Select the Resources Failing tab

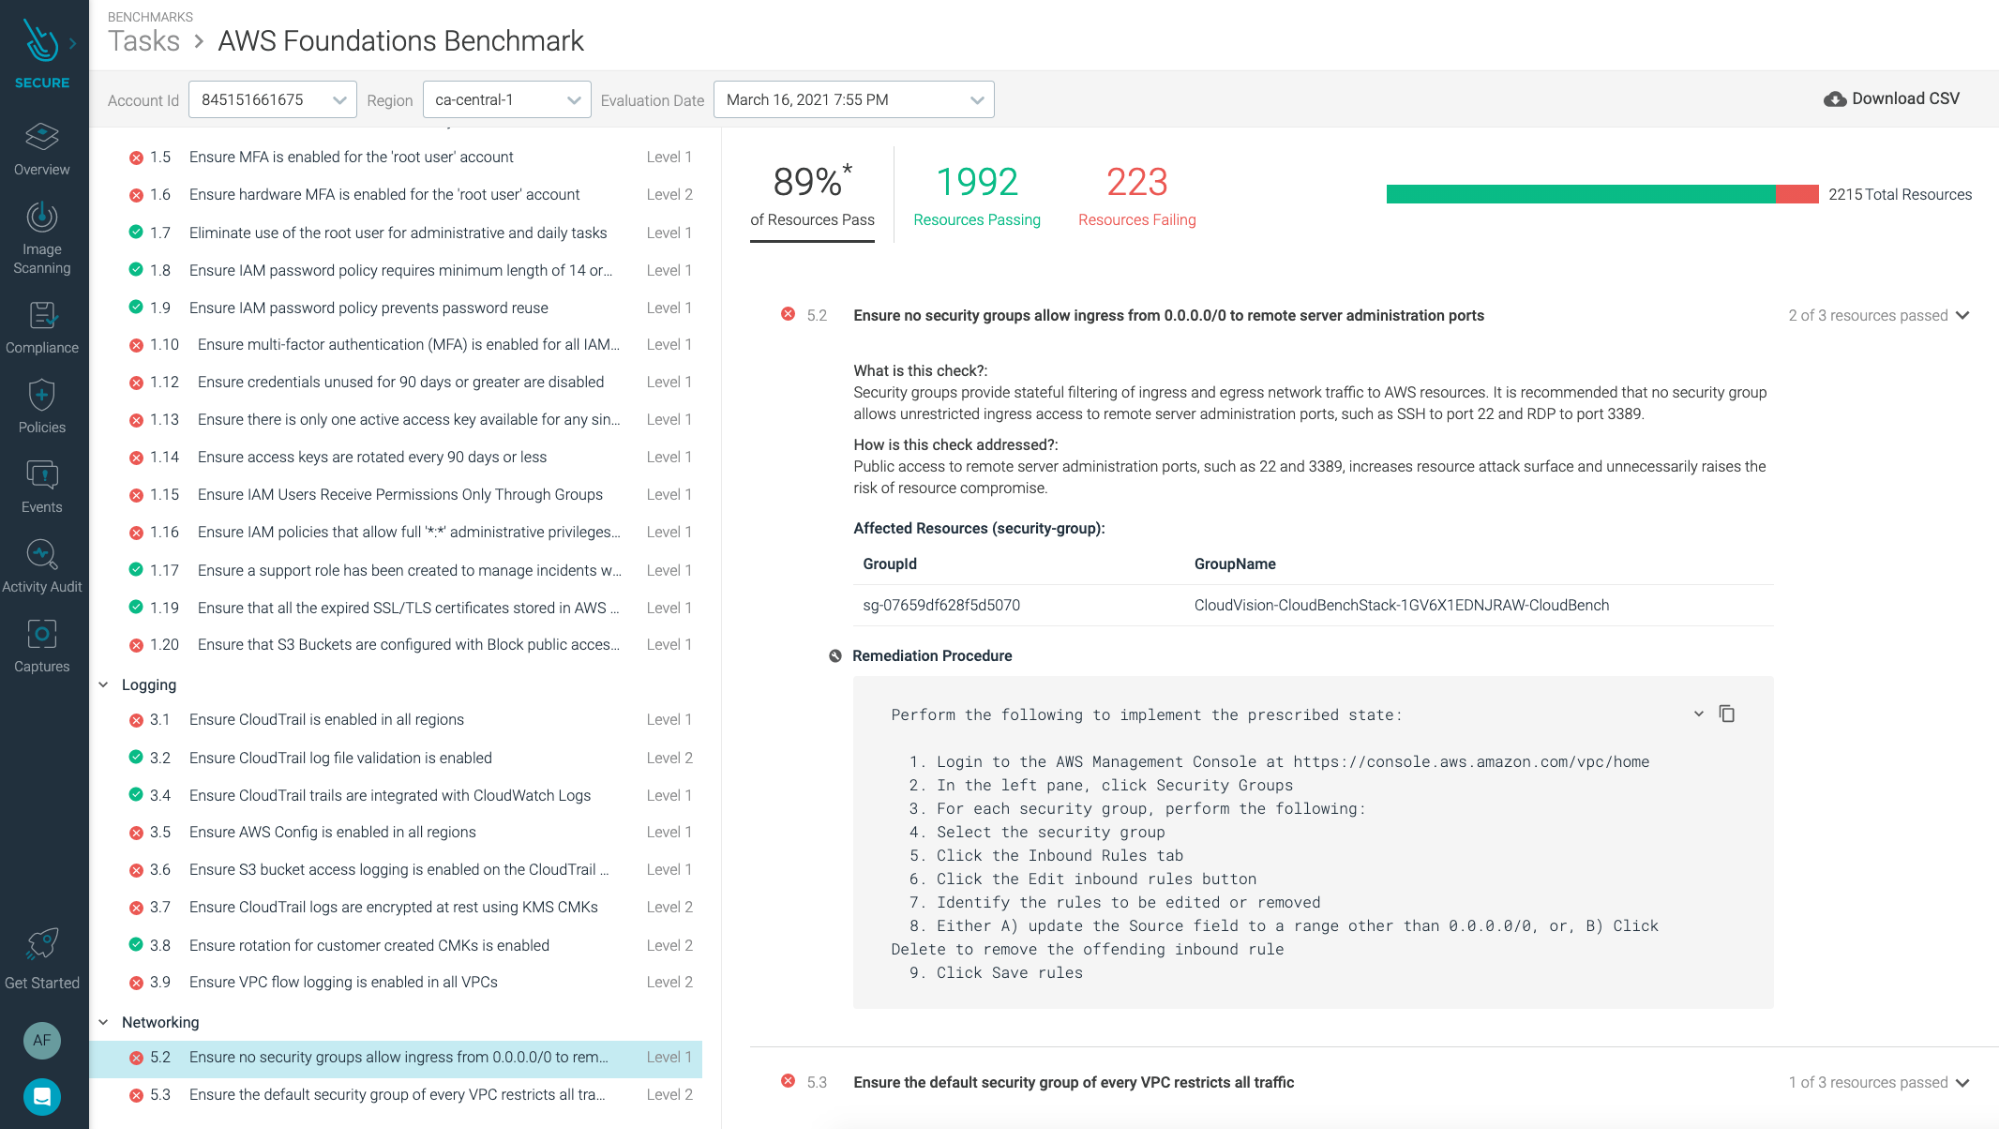[x=1136, y=197]
